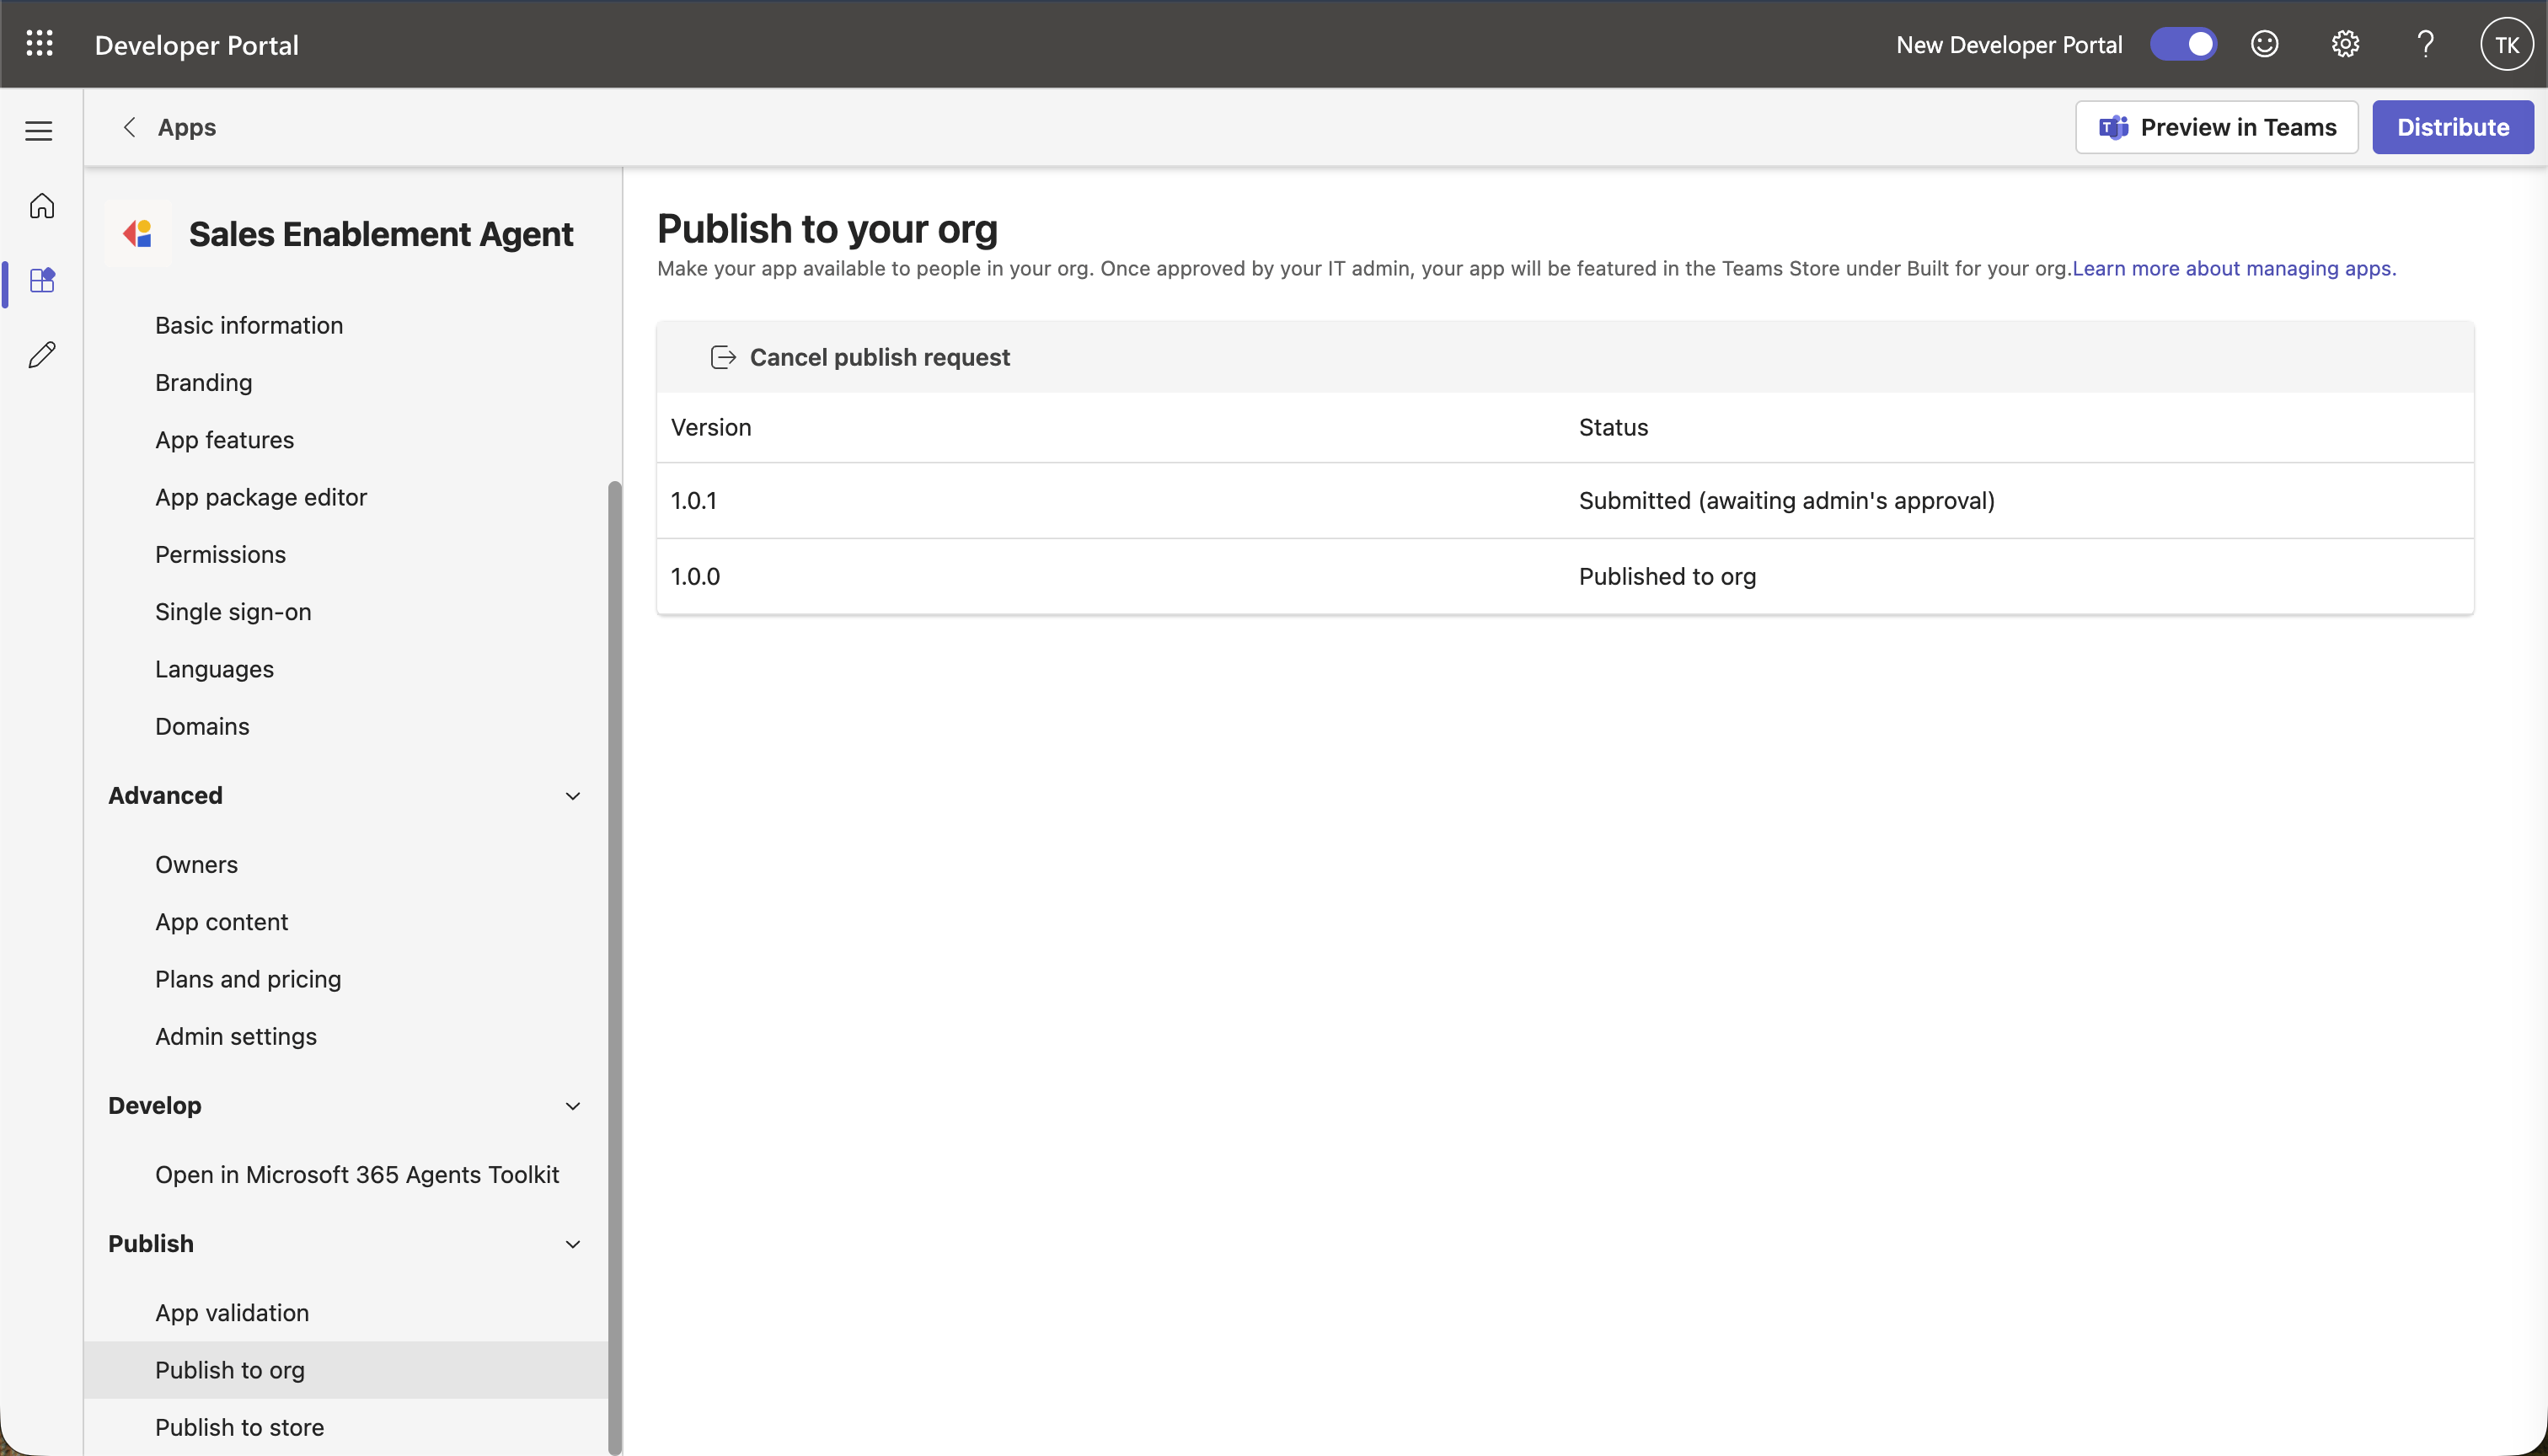Open the app launcher waffle icon
The height and width of the screenshot is (1456, 2548).
tap(39, 44)
